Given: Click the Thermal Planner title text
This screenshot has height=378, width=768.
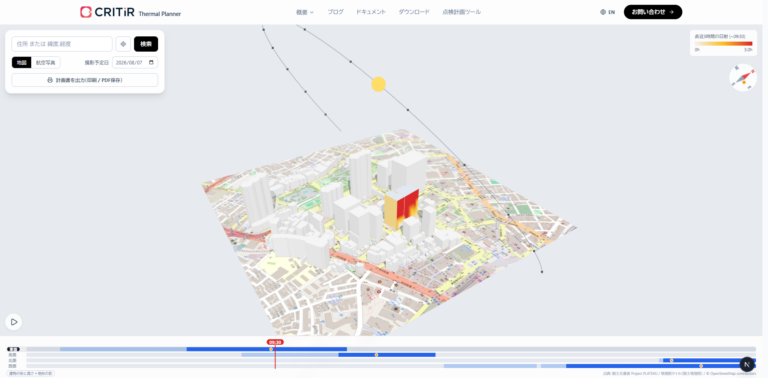Looking at the screenshot, I should click(x=160, y=14).
